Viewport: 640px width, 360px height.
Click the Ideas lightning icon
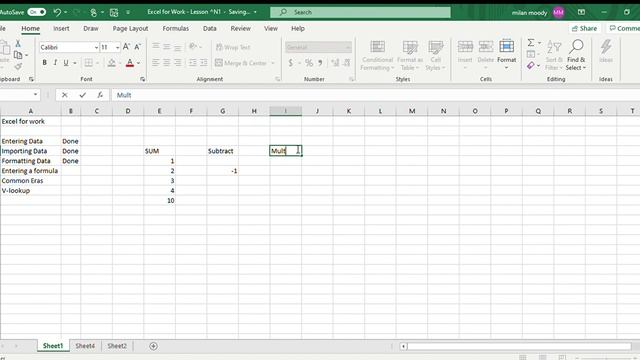tap(606, 47)
